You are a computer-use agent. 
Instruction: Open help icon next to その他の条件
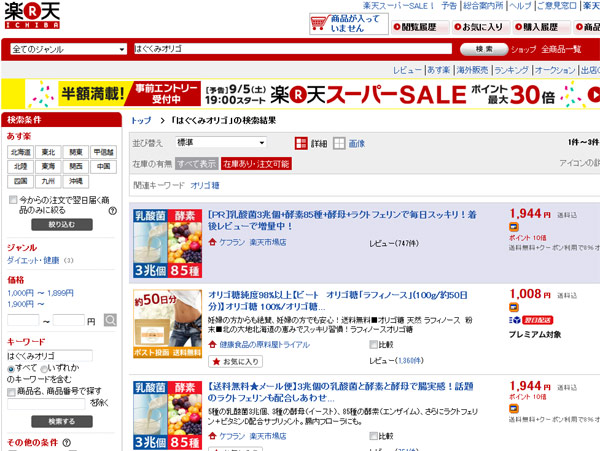tap(67, 443)
